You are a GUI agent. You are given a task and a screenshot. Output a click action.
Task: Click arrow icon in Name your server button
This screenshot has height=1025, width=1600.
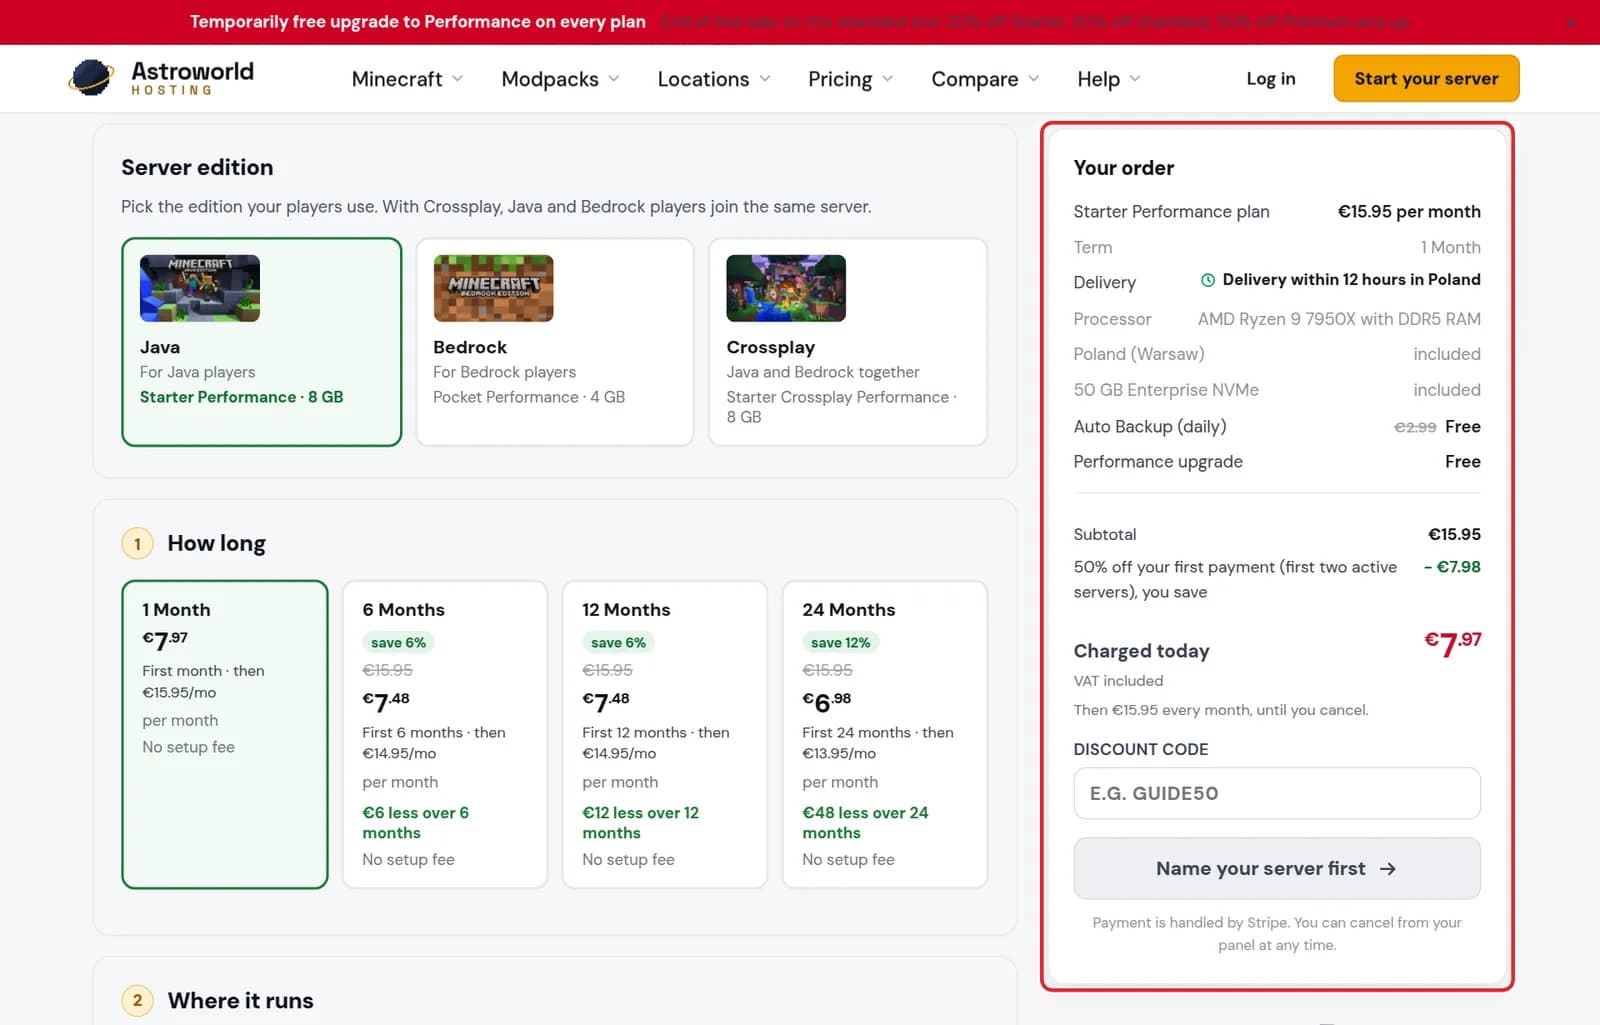1388,869
